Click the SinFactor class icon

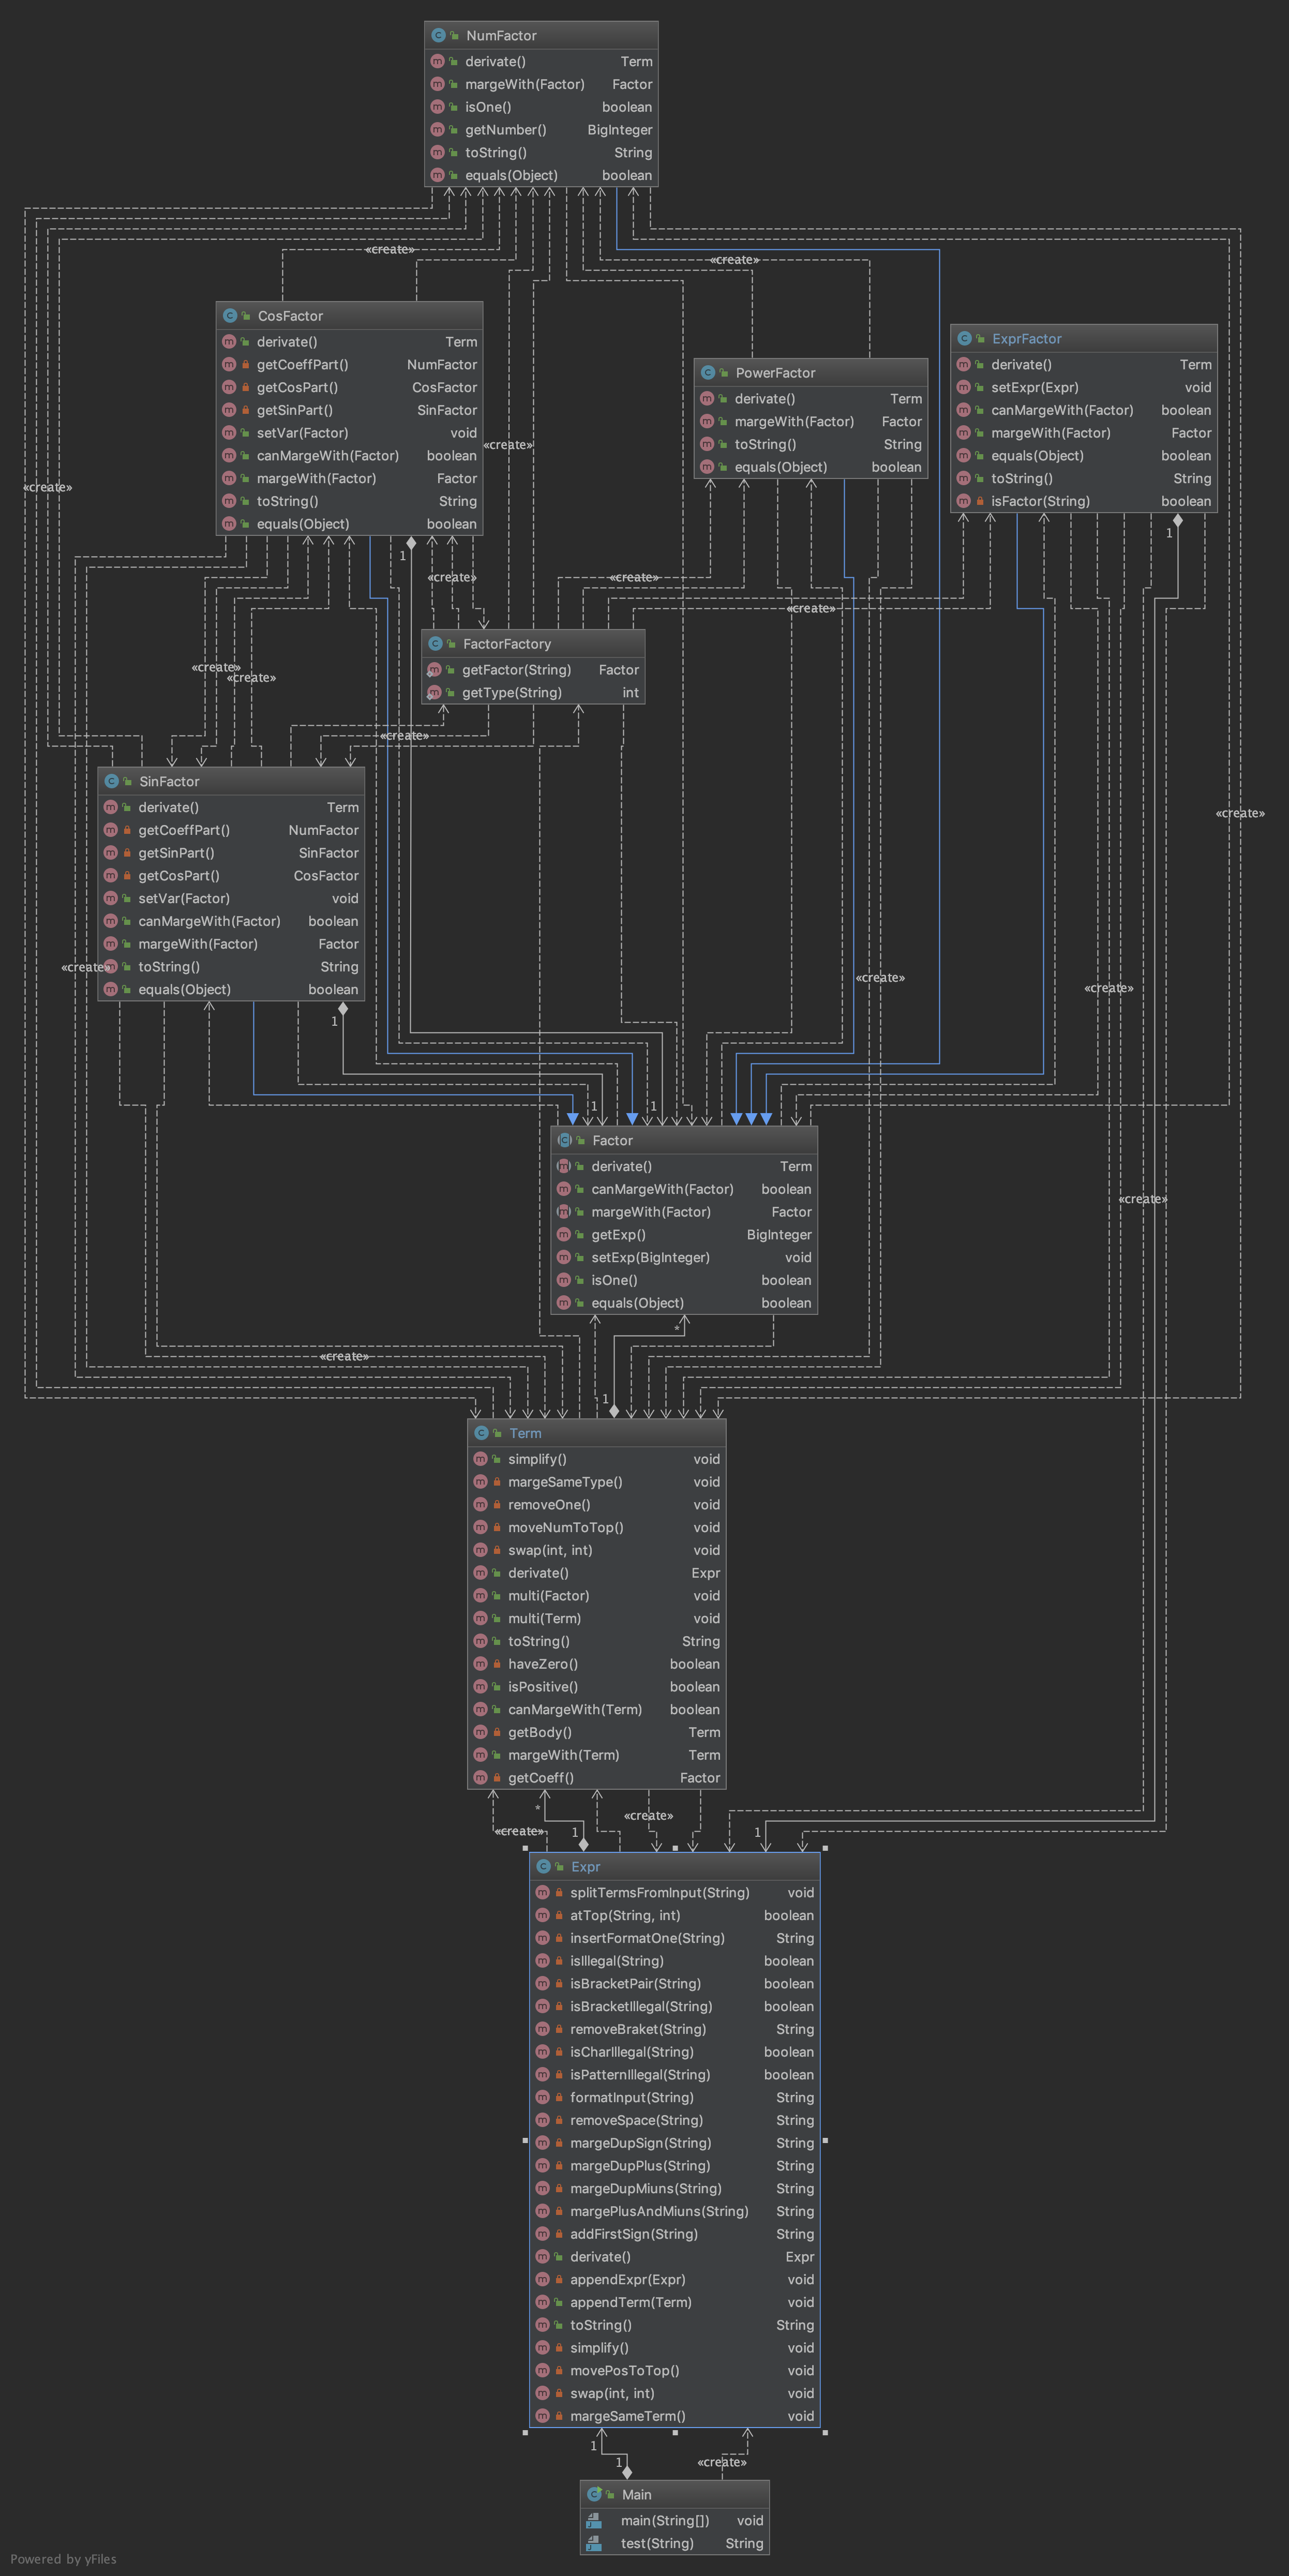[x=112, y=782]
